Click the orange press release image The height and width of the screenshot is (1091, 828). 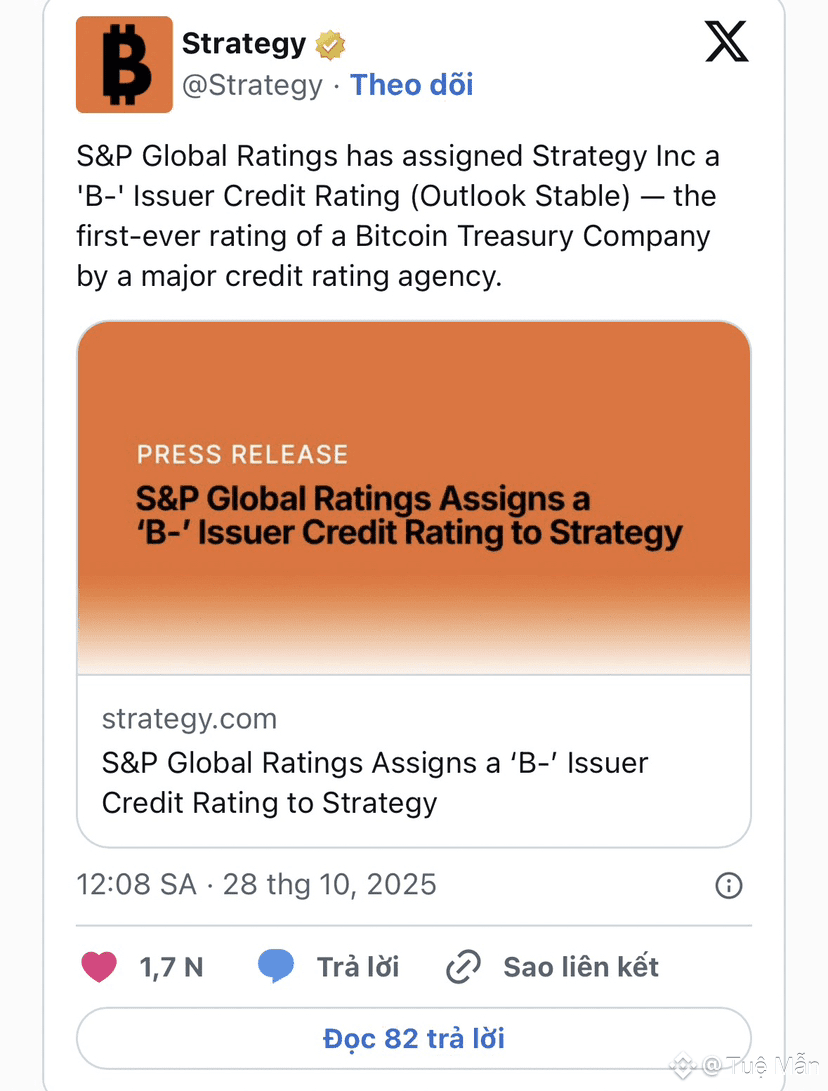pyautogui.click(x=413, y=498)
